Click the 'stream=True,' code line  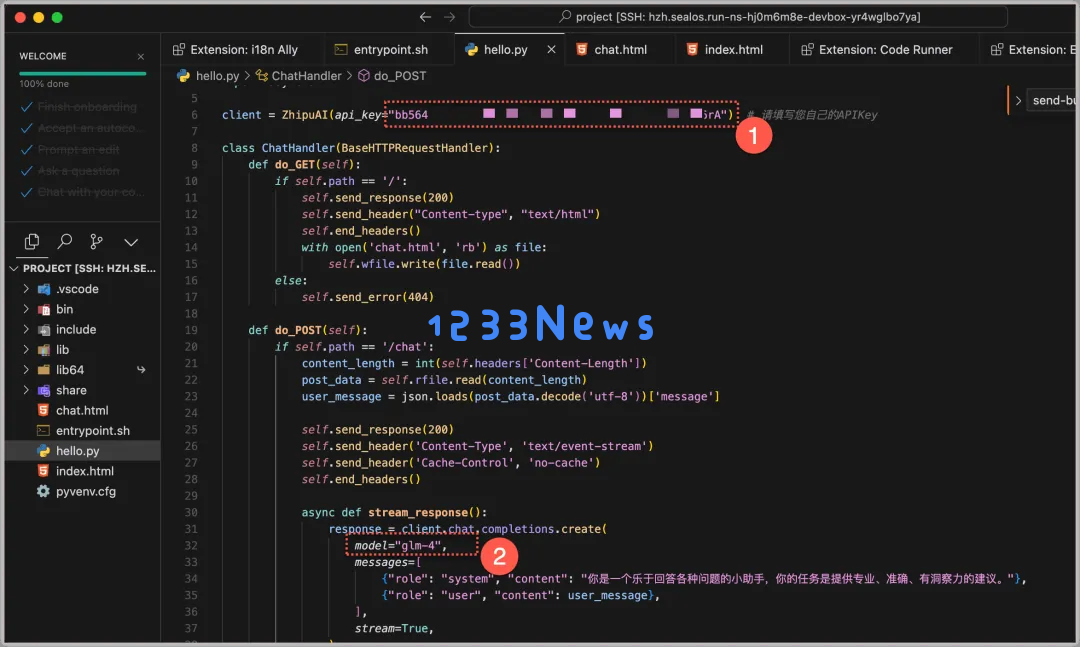[394, 628]
